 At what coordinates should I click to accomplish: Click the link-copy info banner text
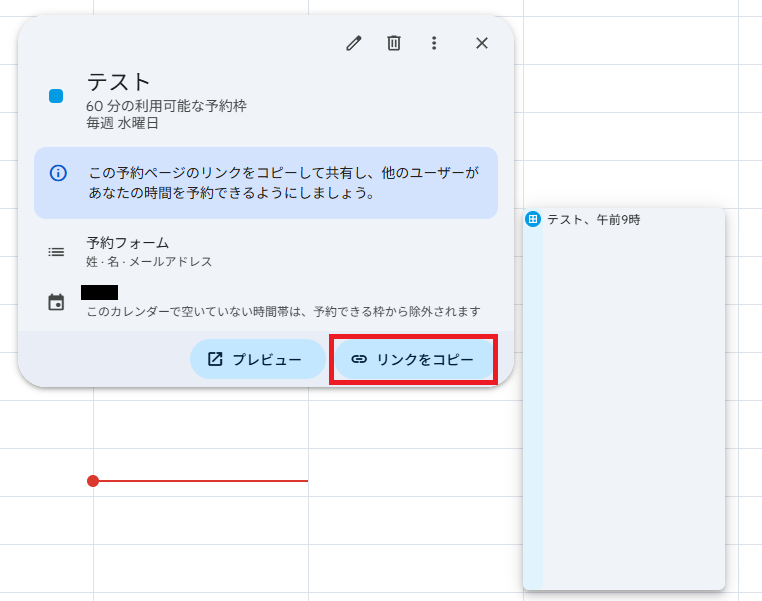[x=283, y=183]
